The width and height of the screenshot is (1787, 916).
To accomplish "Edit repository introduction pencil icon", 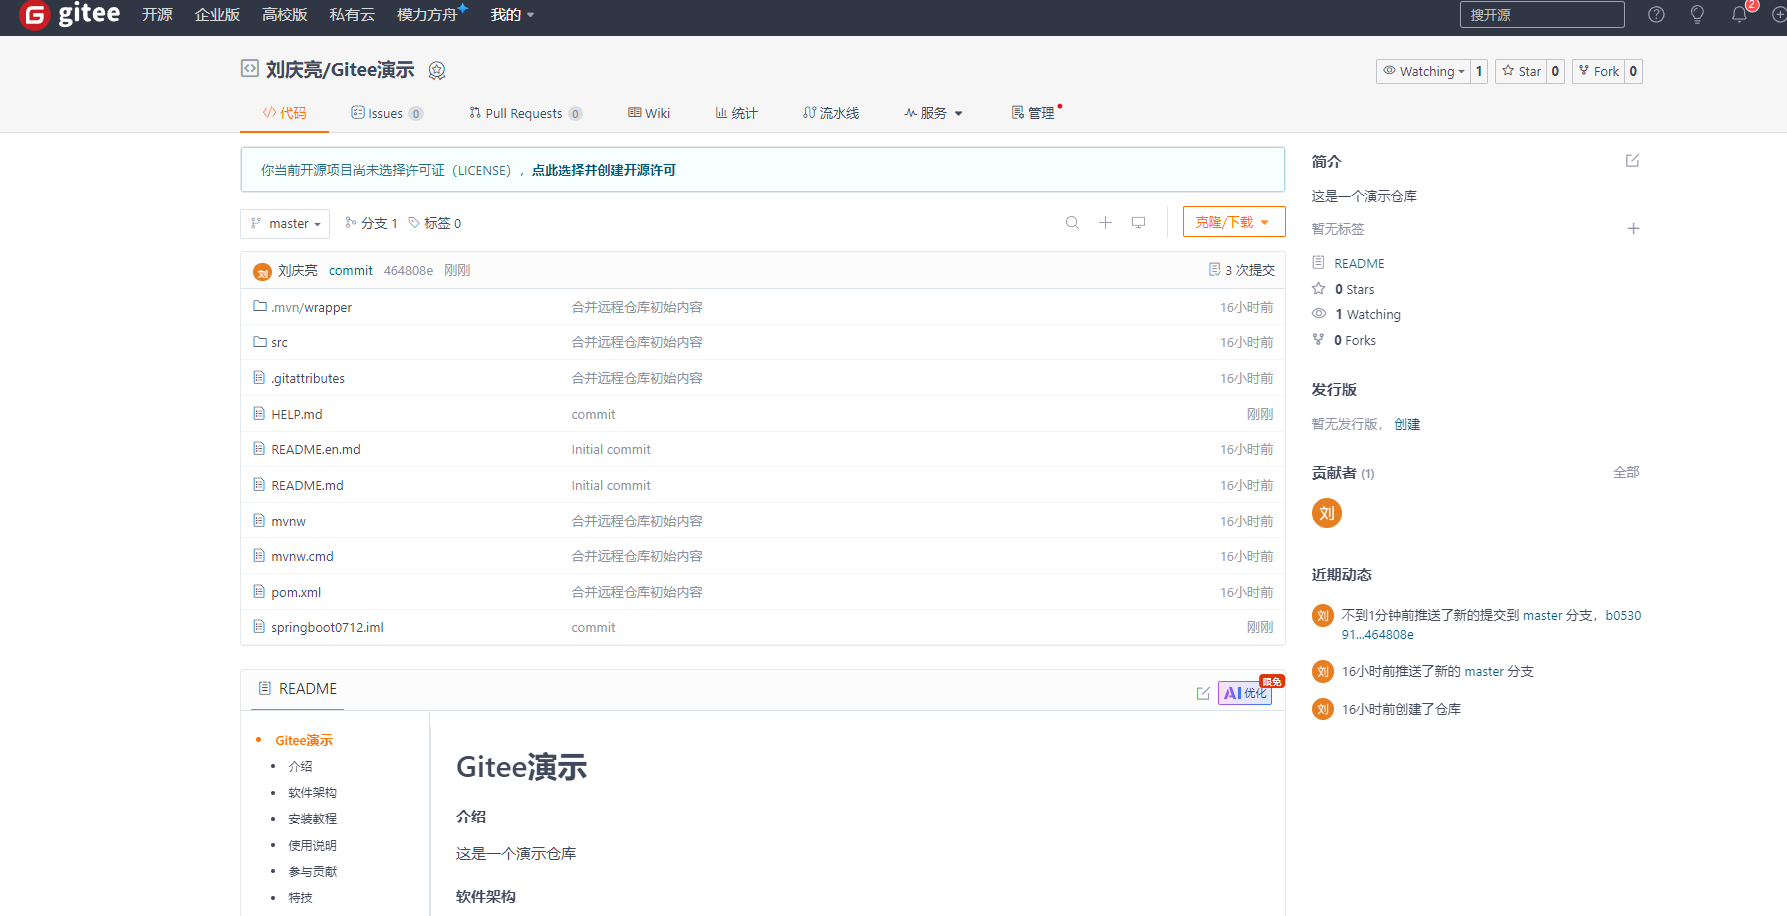I will pyautogui.click(x=1632, y=160).
